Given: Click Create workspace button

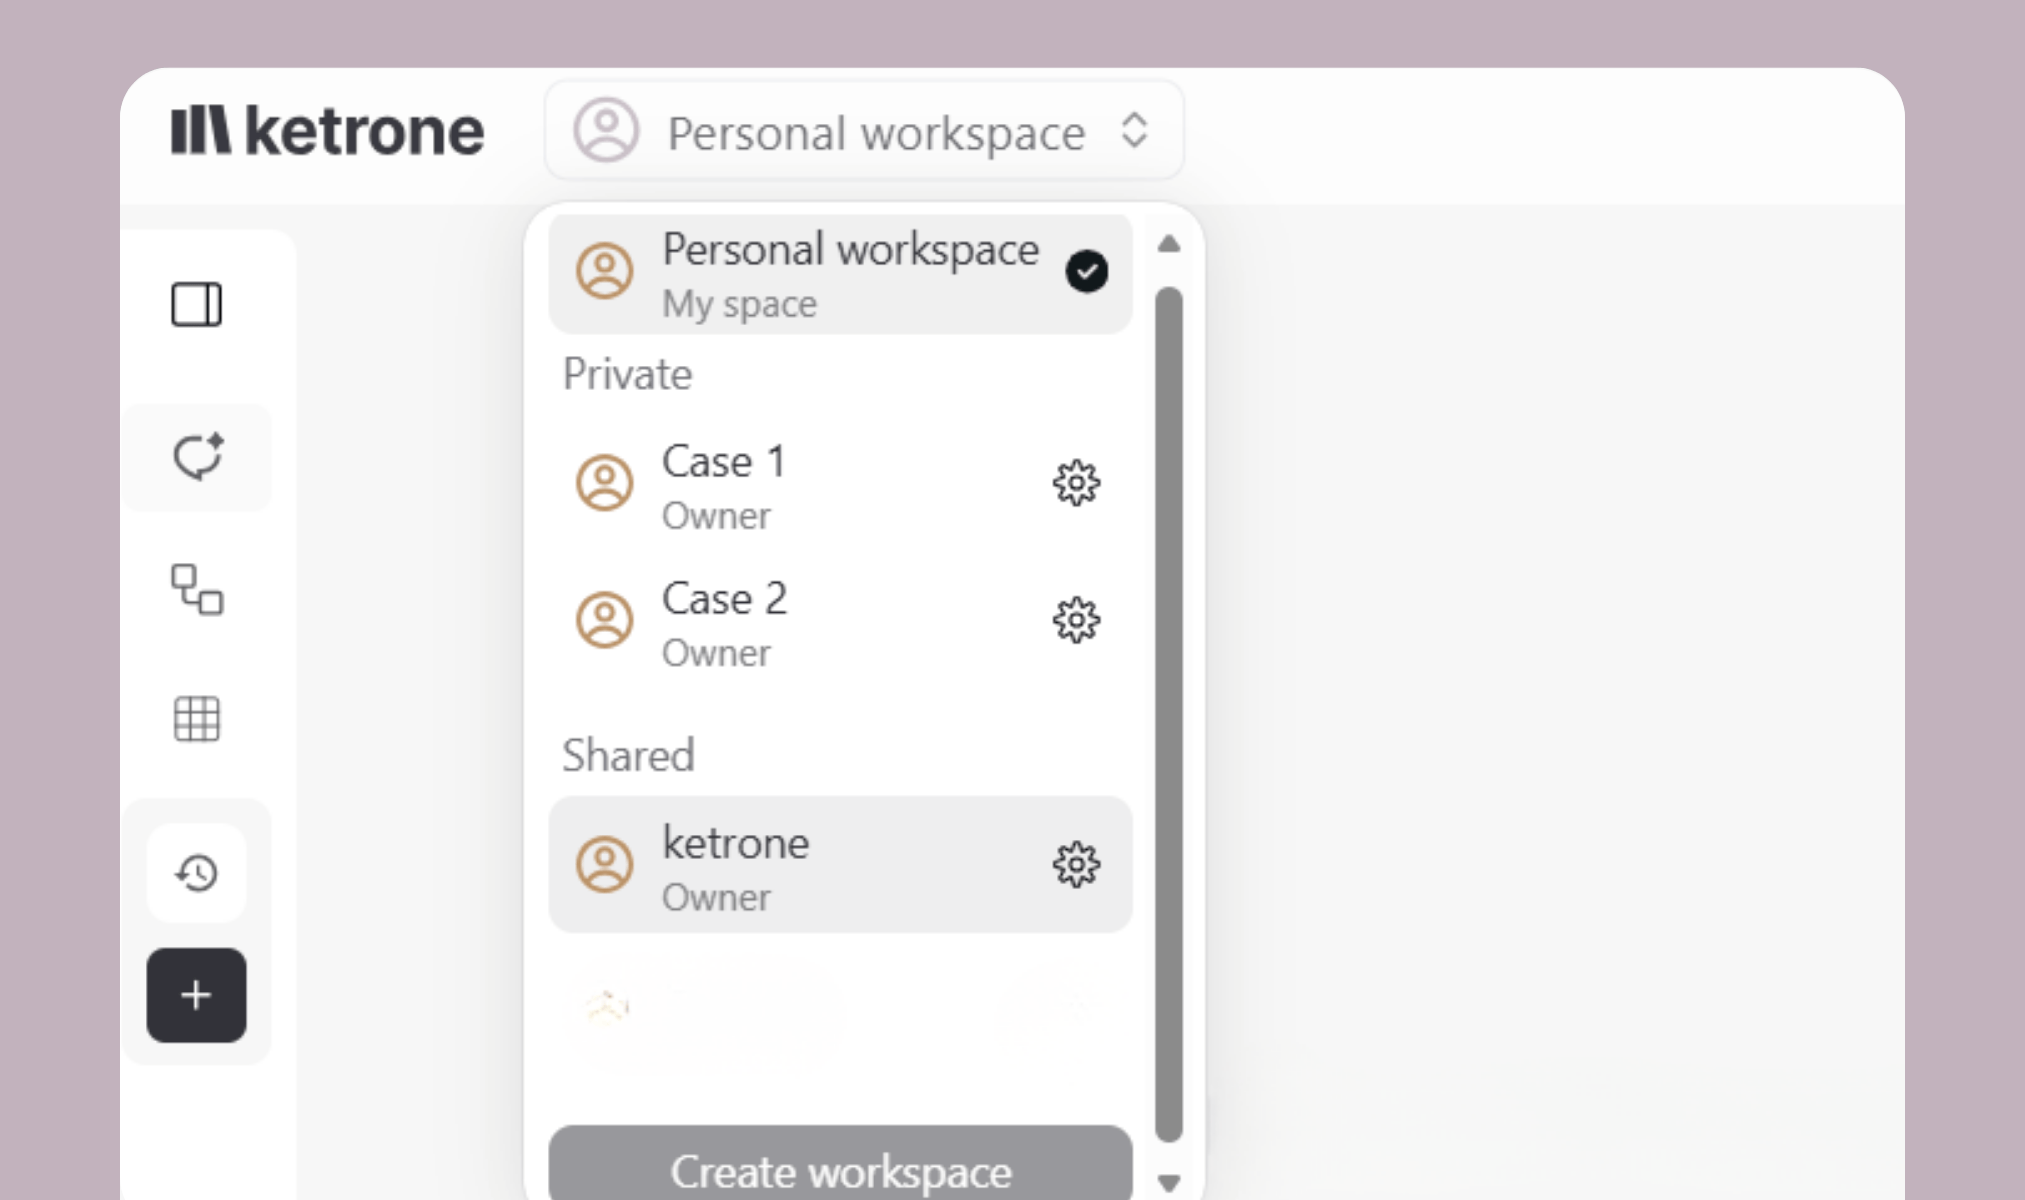Looking at the screenshot, I should (840, 1168).
